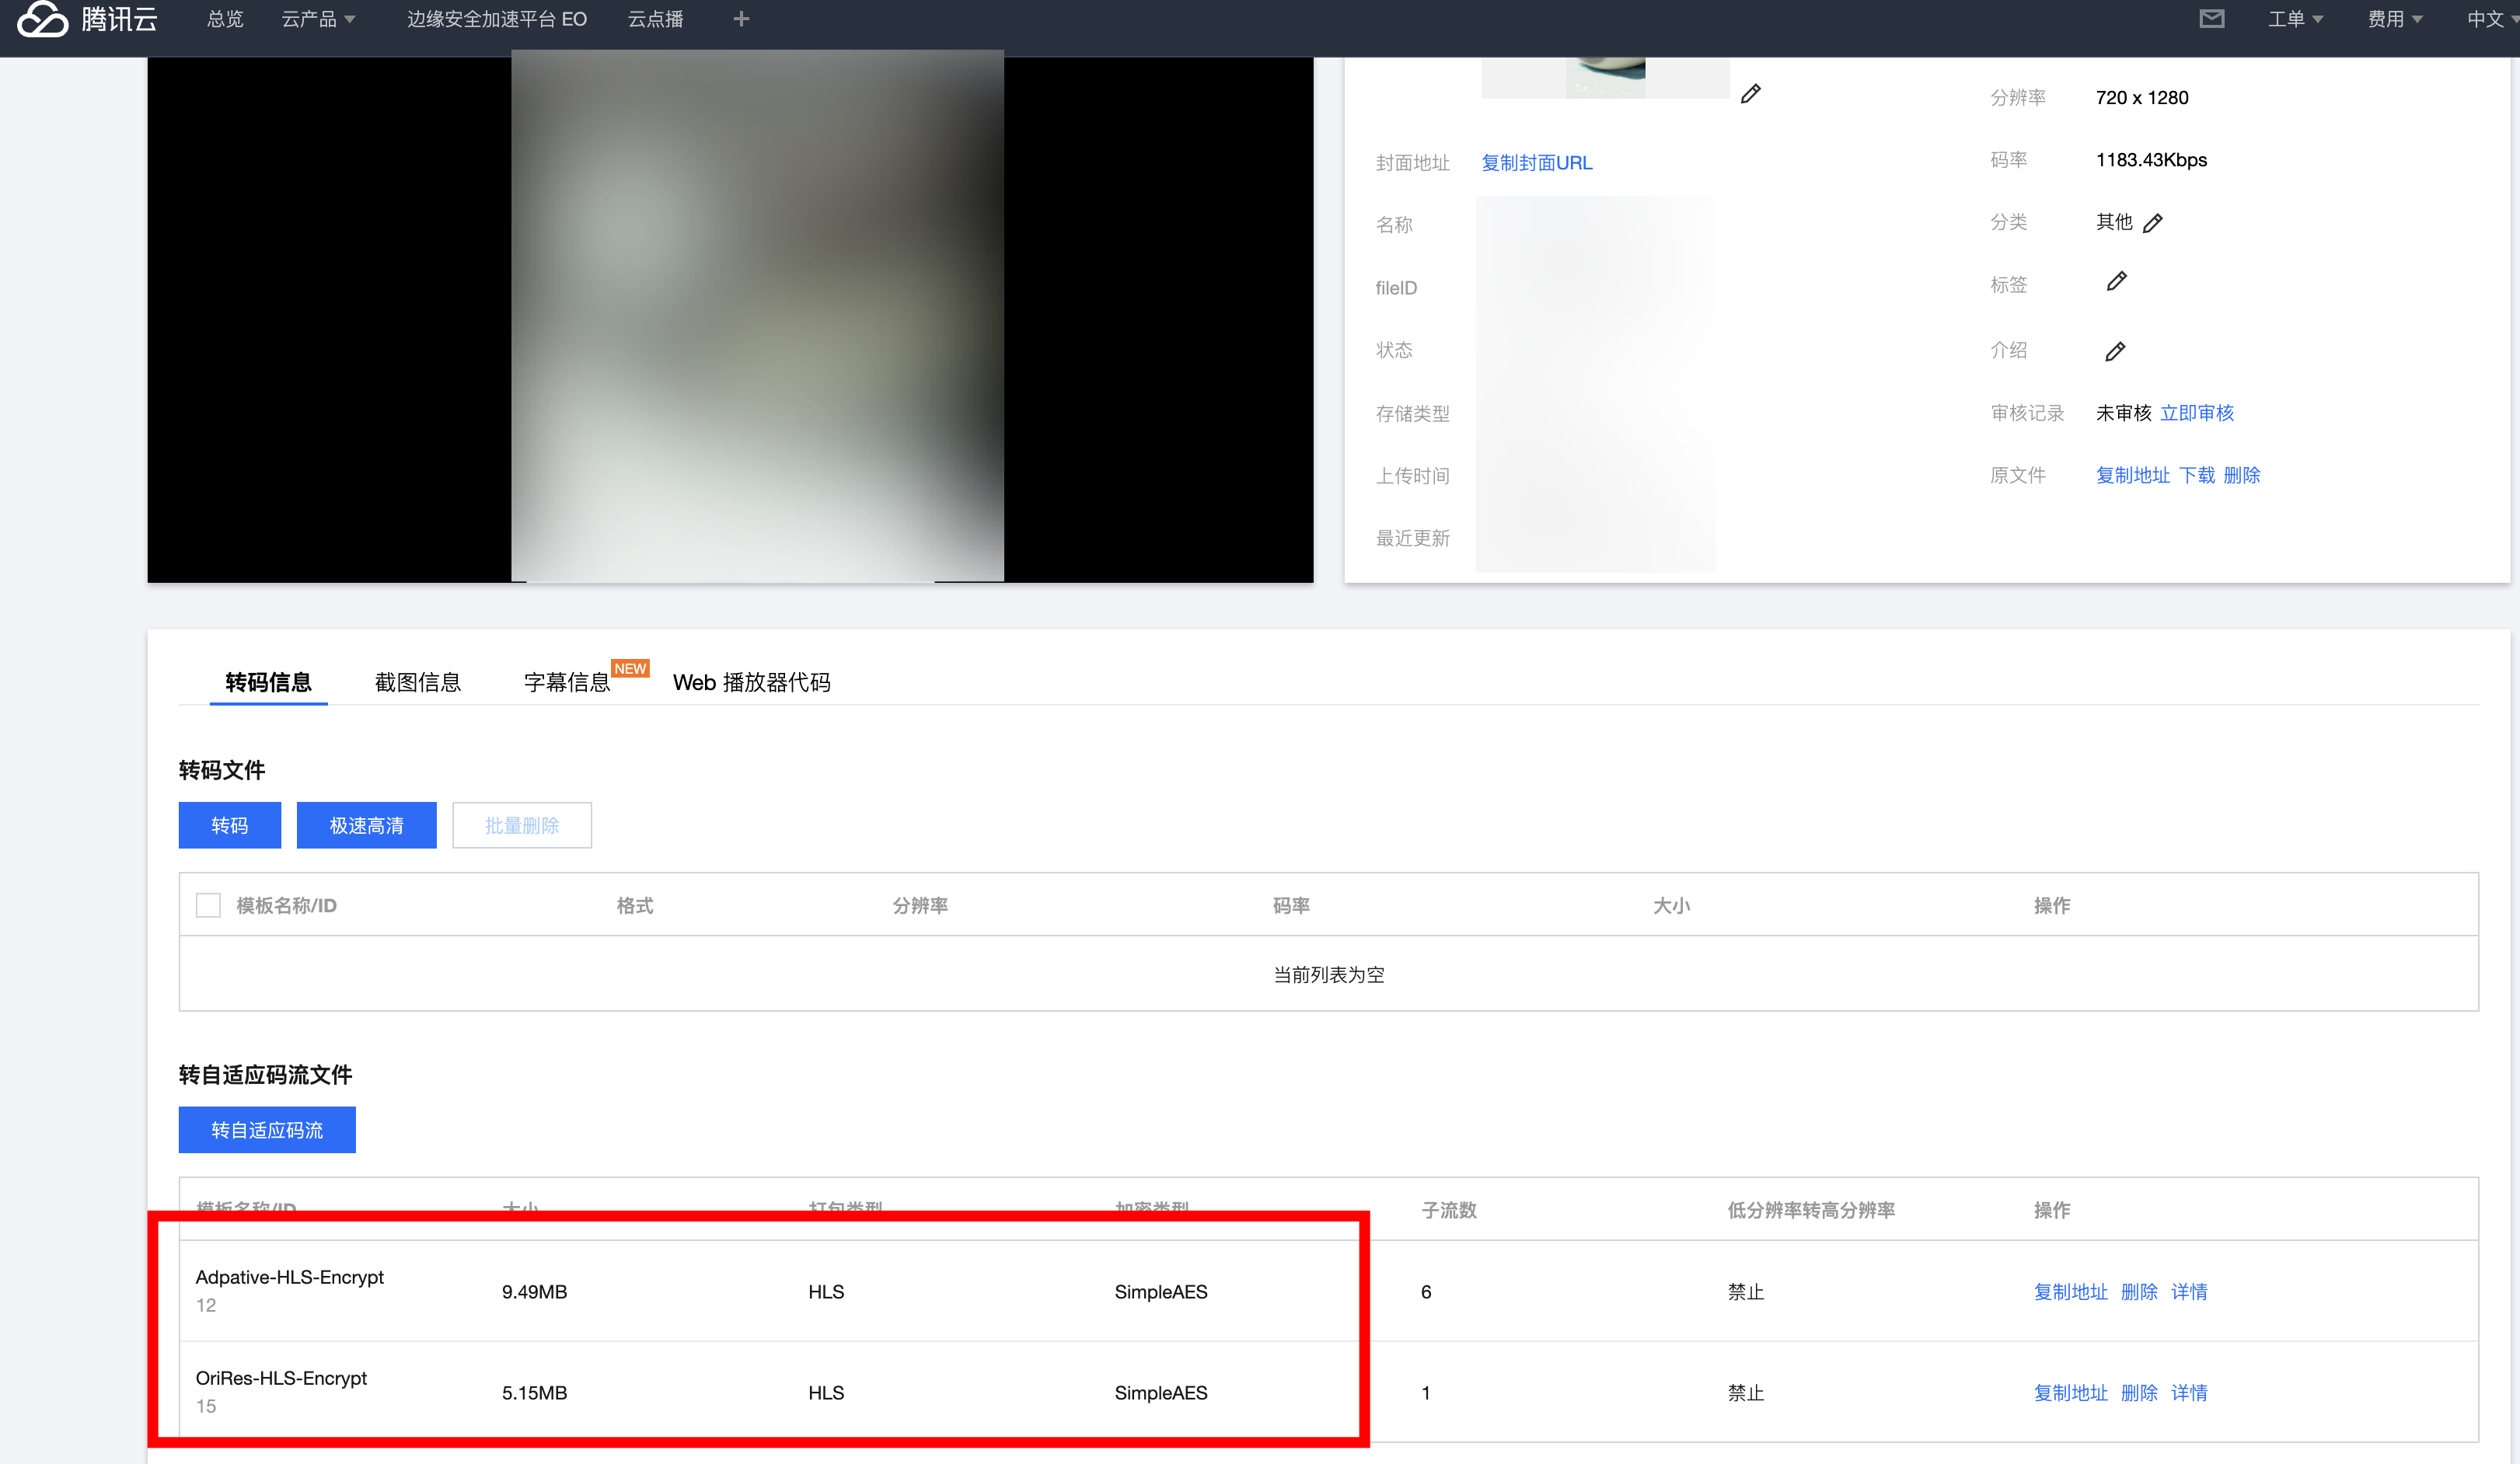Click the 转自适应码流 button

pos(267,1130)
